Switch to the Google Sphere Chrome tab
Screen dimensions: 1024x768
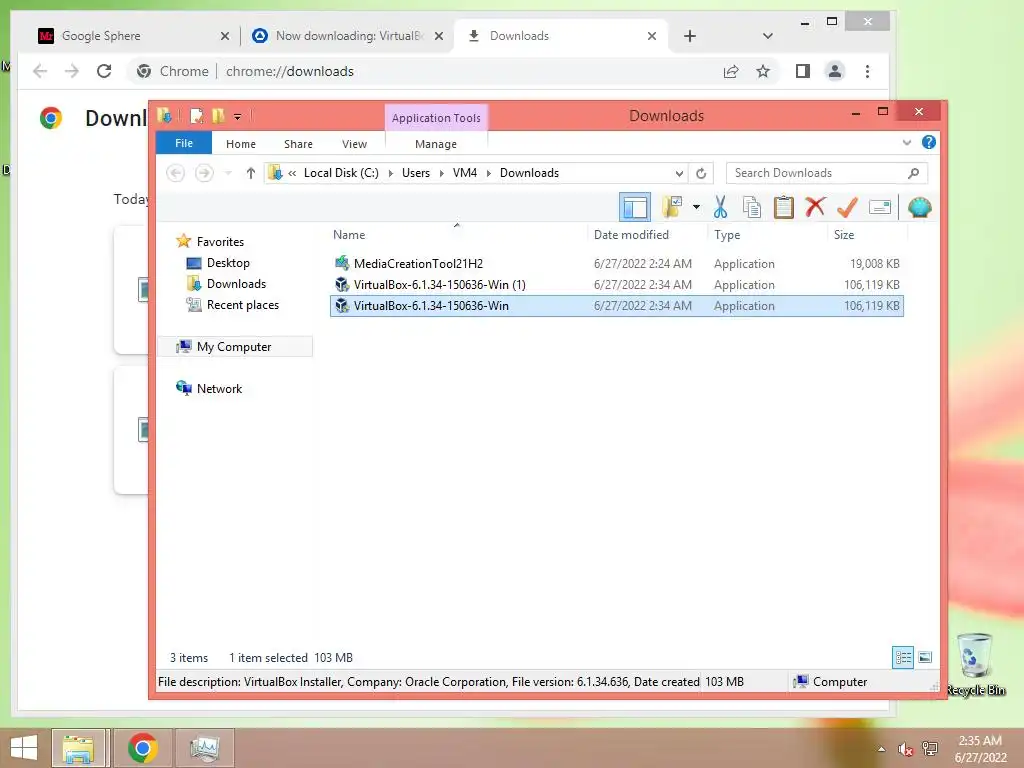(134, 36)
